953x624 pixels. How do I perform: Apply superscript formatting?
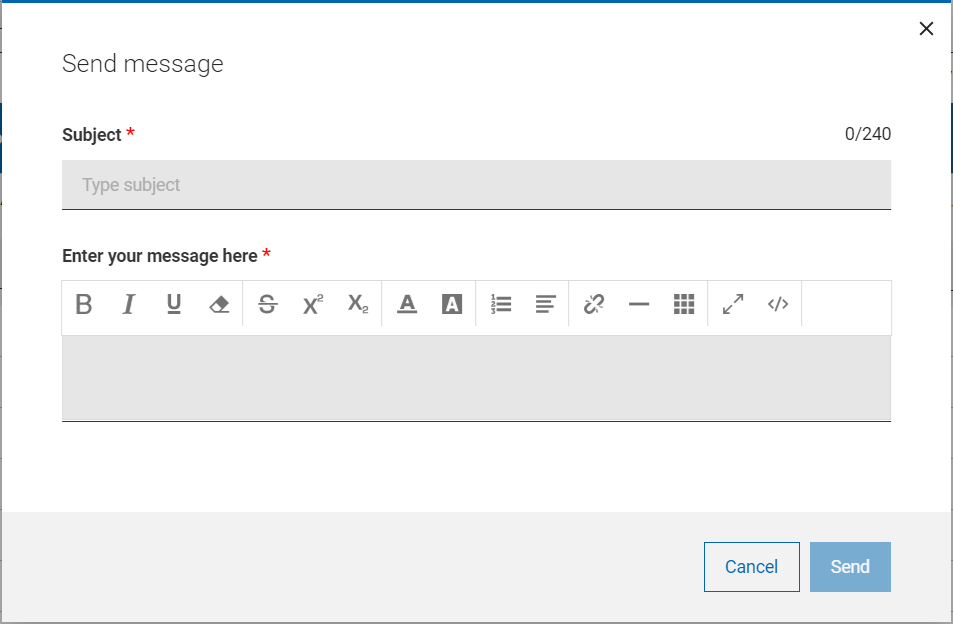coord(311,305)
